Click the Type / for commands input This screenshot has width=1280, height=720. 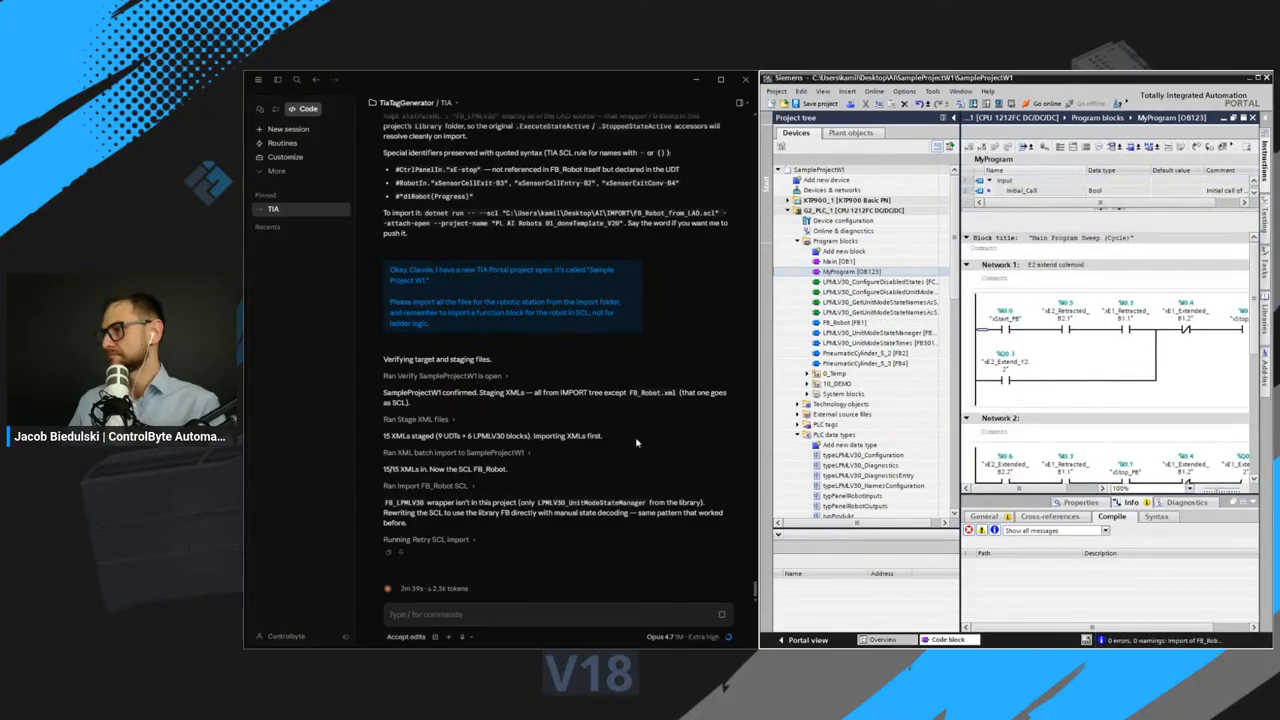point(558,614)
